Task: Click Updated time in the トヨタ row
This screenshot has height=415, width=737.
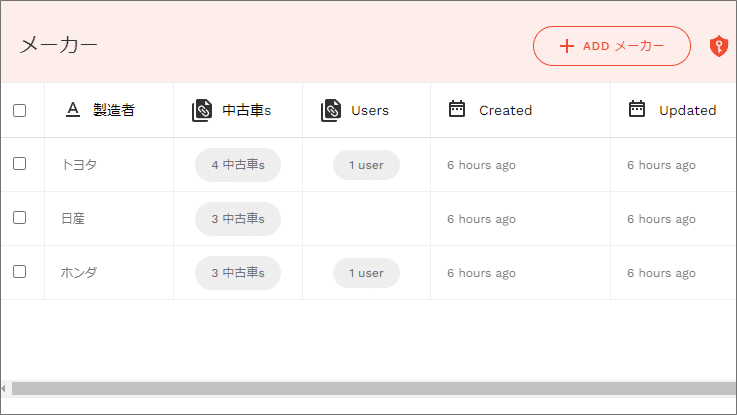Action: (x=661, y=165)
